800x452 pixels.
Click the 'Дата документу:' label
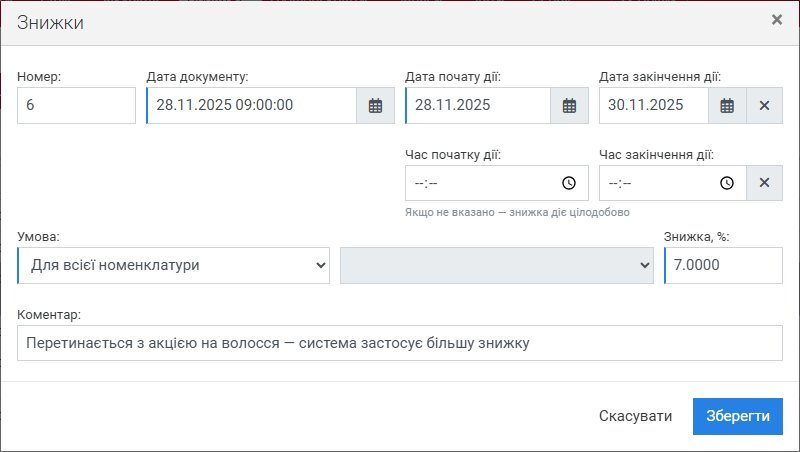(x=197, y=77)
